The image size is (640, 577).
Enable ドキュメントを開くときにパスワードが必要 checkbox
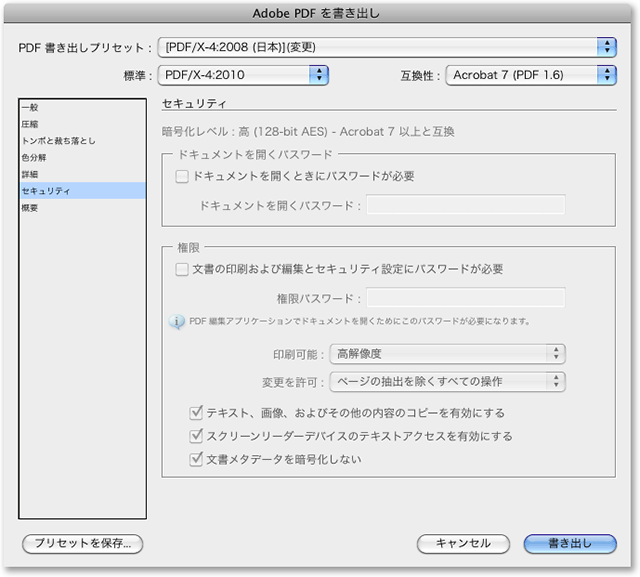click(182, 176)
